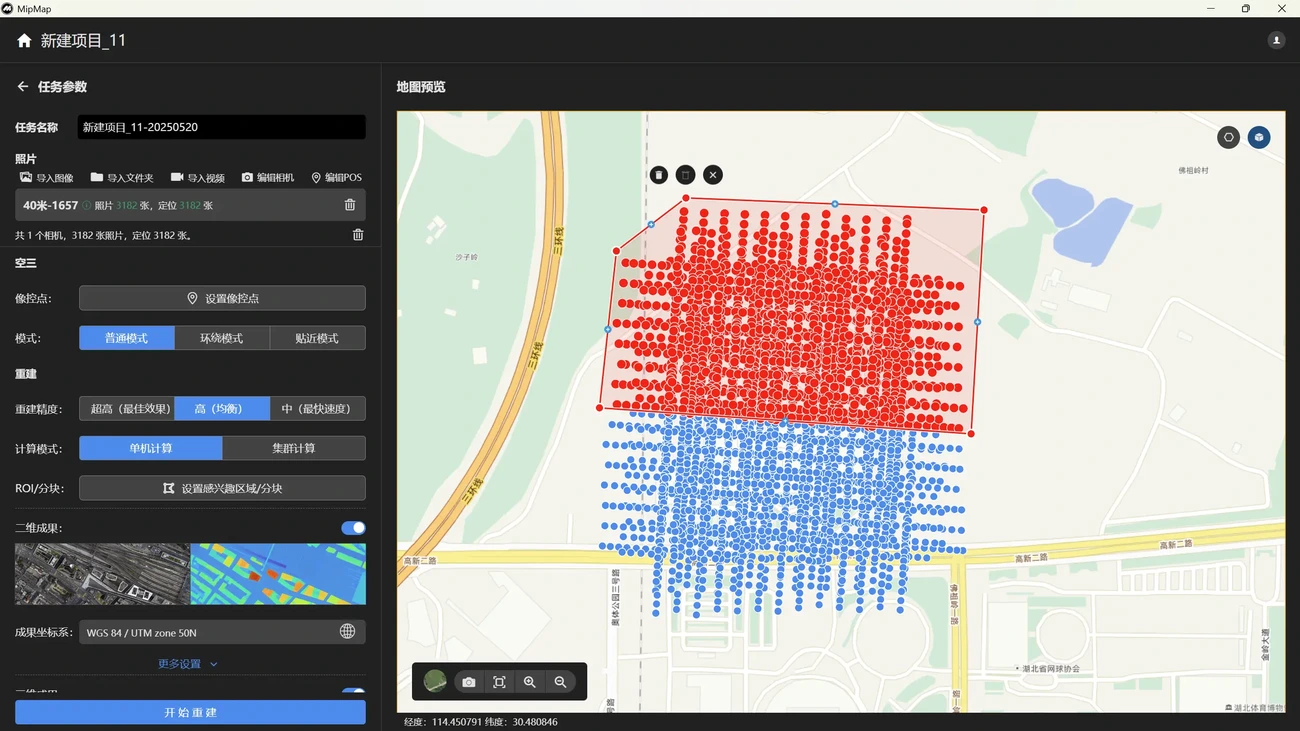The width and height of the screenshot is (1300, 731).
Task: Click the 任务名称 text field
Action: 221,127
